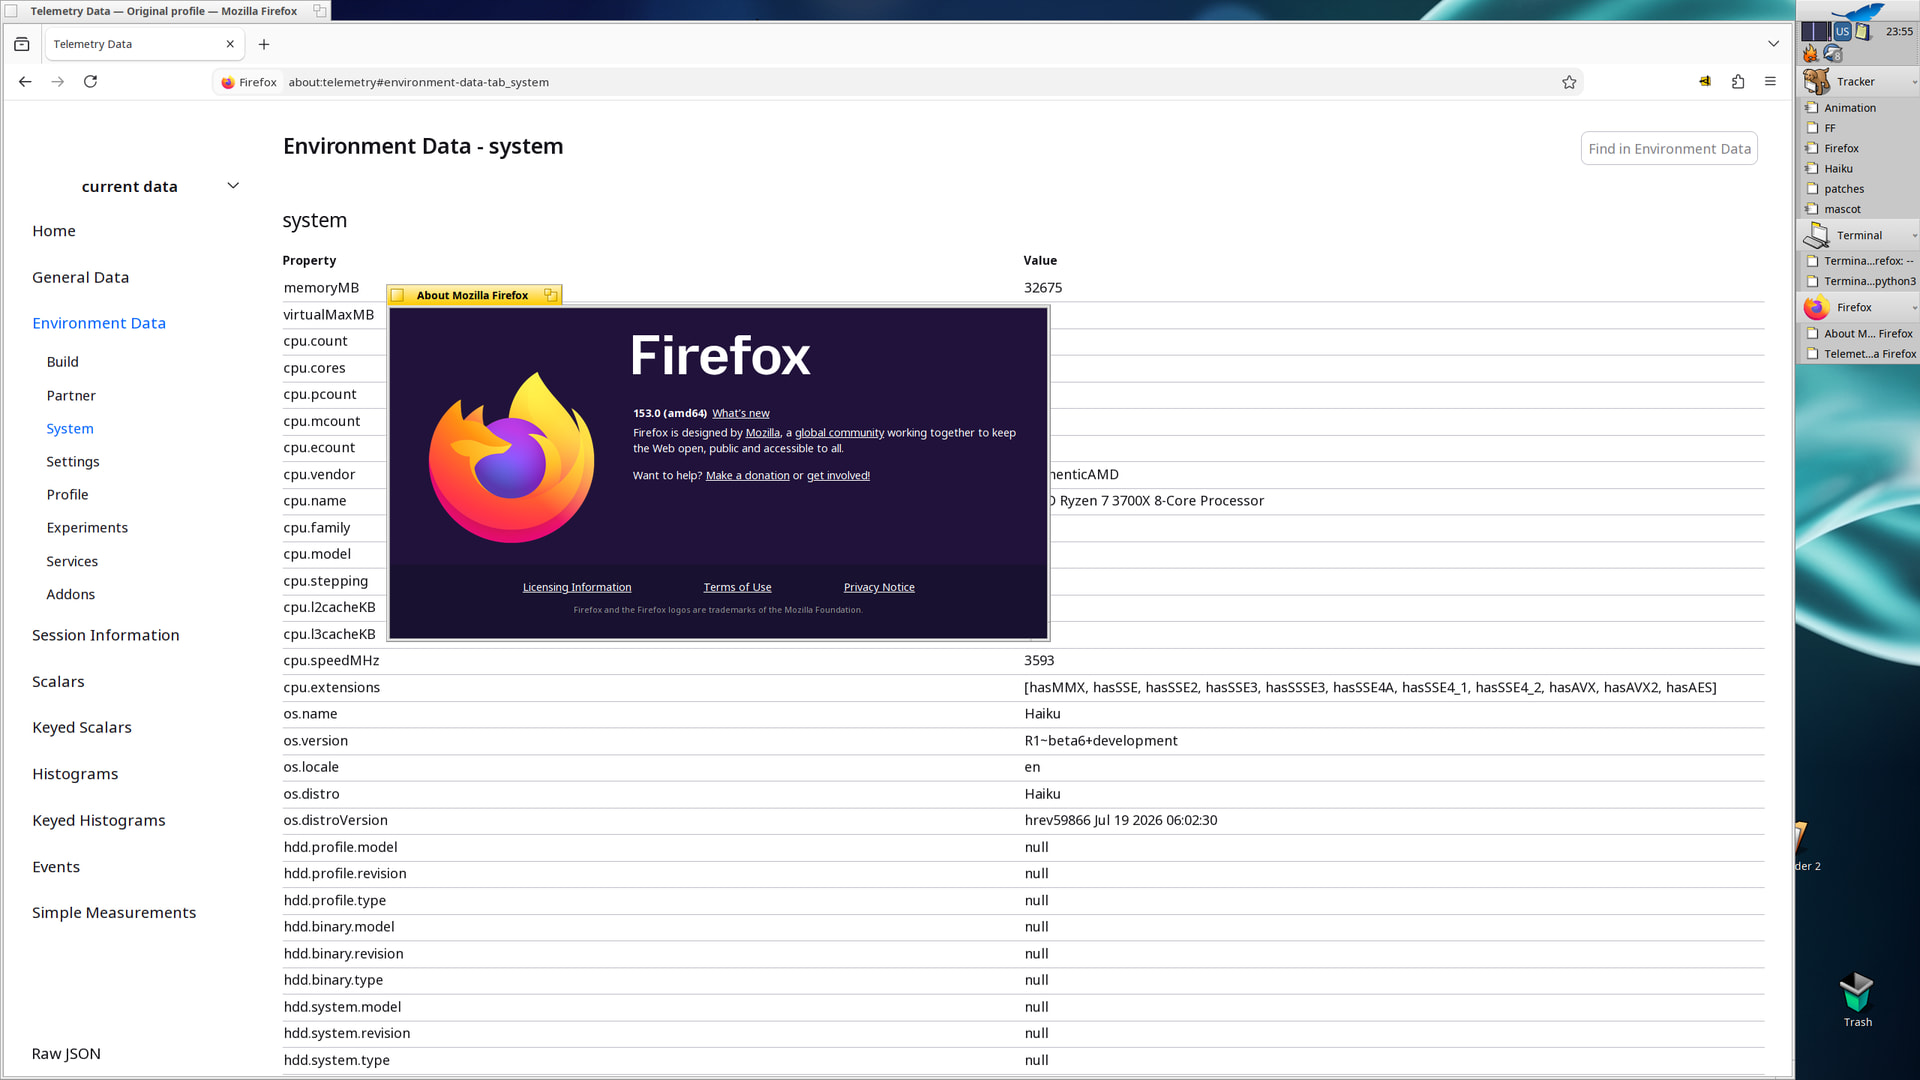Close the About Mozilla Firefox window
1920x1080 pixels.
pyautogui.click(x=398, y=296)
